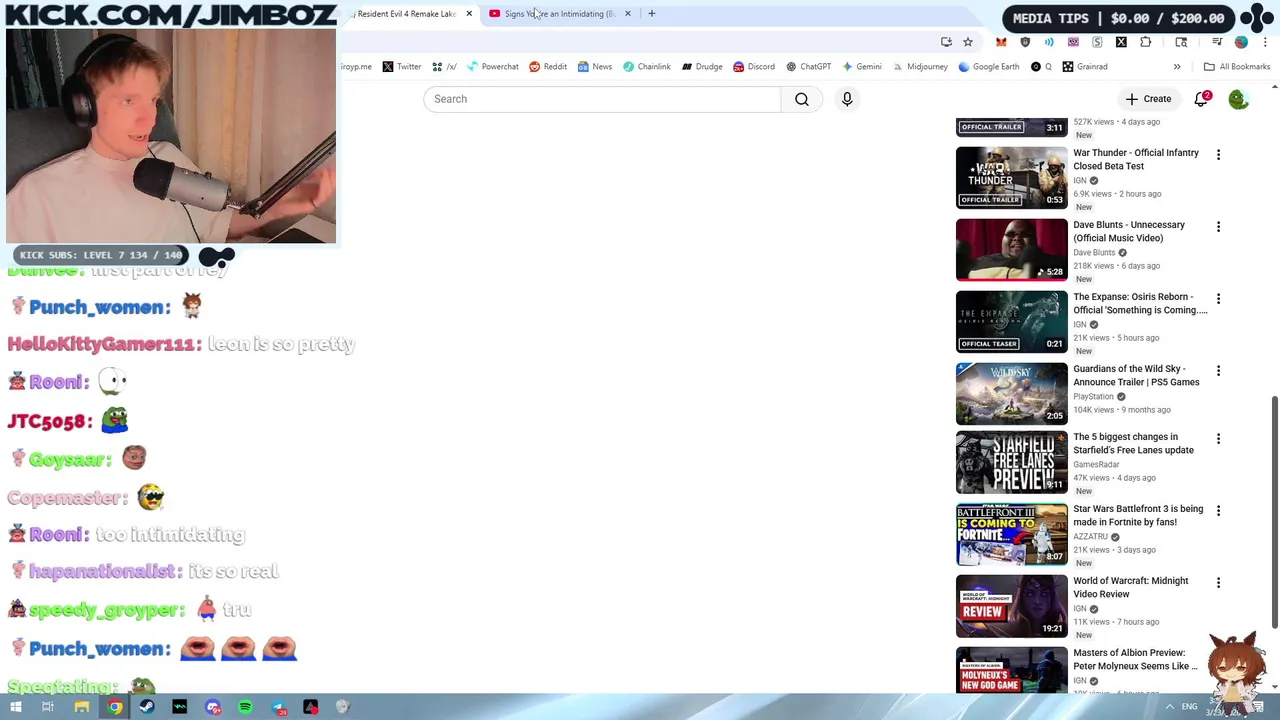Open the Dave Blunts Unnecessary thumbnail
The image size is (1280, 720).
[x=1012, y=250]
